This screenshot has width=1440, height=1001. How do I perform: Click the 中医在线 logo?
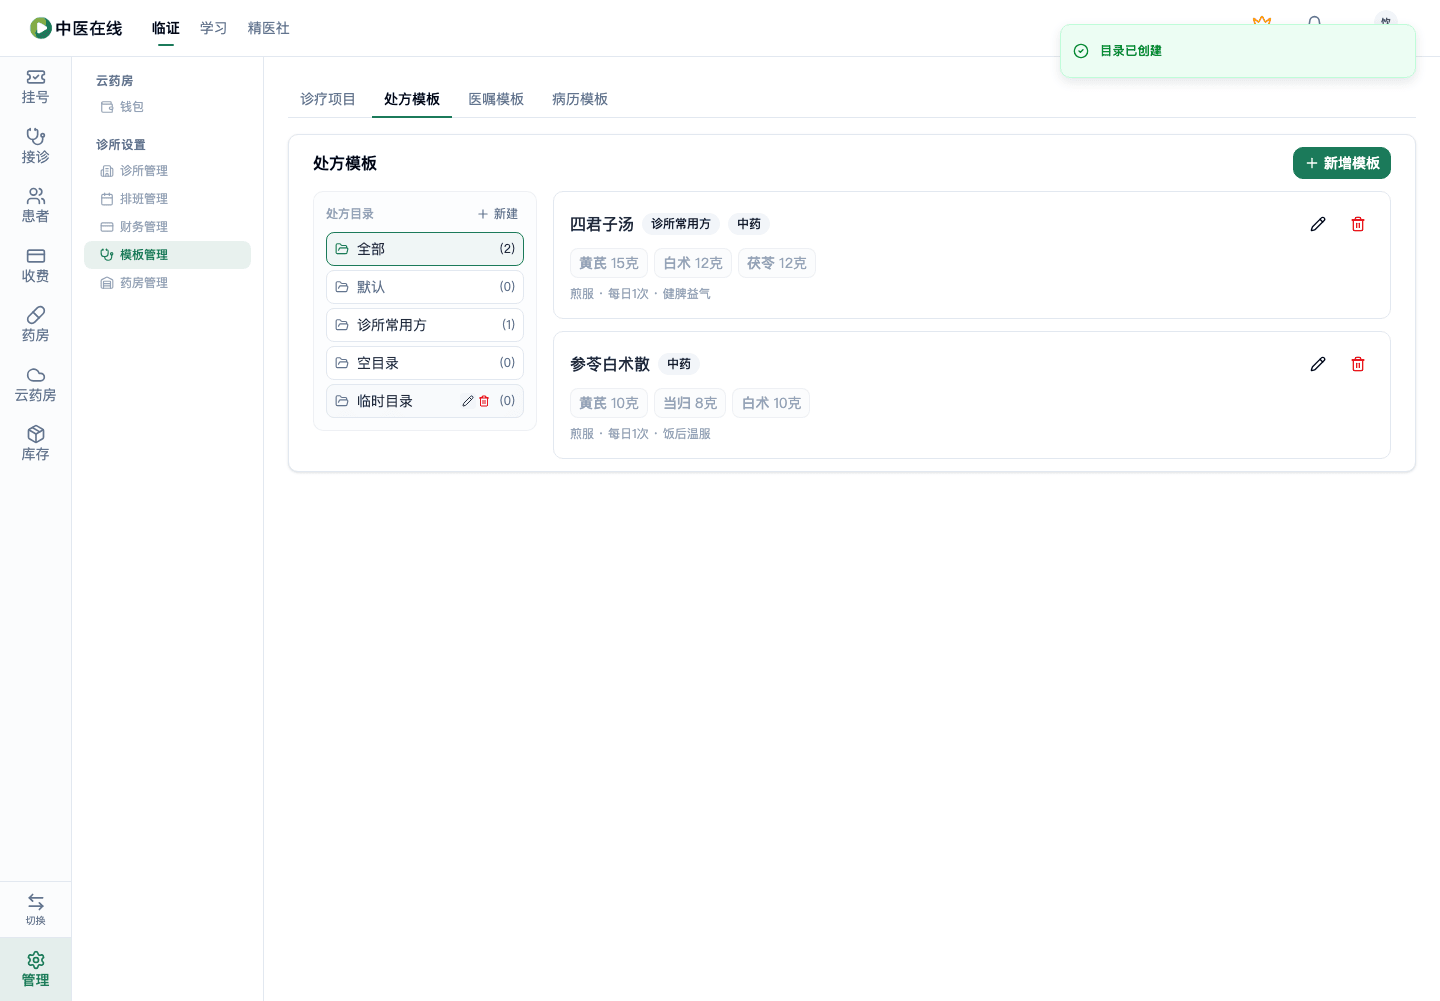tap(76, 28)
